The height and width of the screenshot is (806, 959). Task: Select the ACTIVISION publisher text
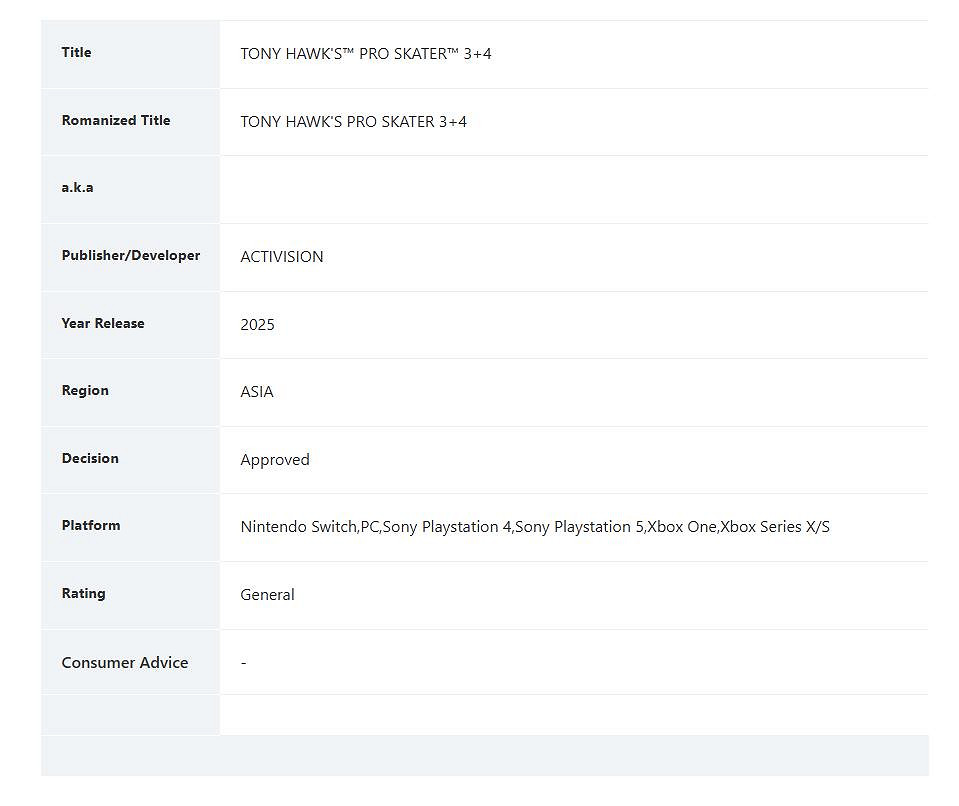(282, 257)
